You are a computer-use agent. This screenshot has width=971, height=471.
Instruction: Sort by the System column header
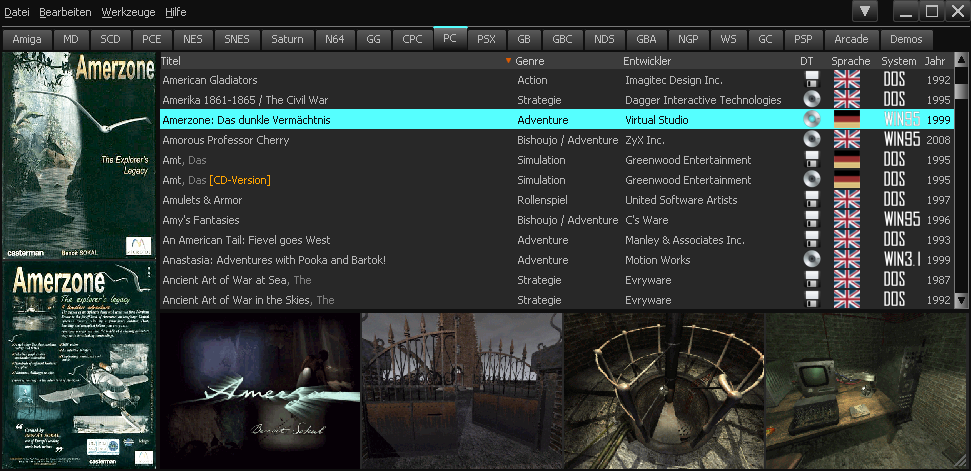(899, 61)
